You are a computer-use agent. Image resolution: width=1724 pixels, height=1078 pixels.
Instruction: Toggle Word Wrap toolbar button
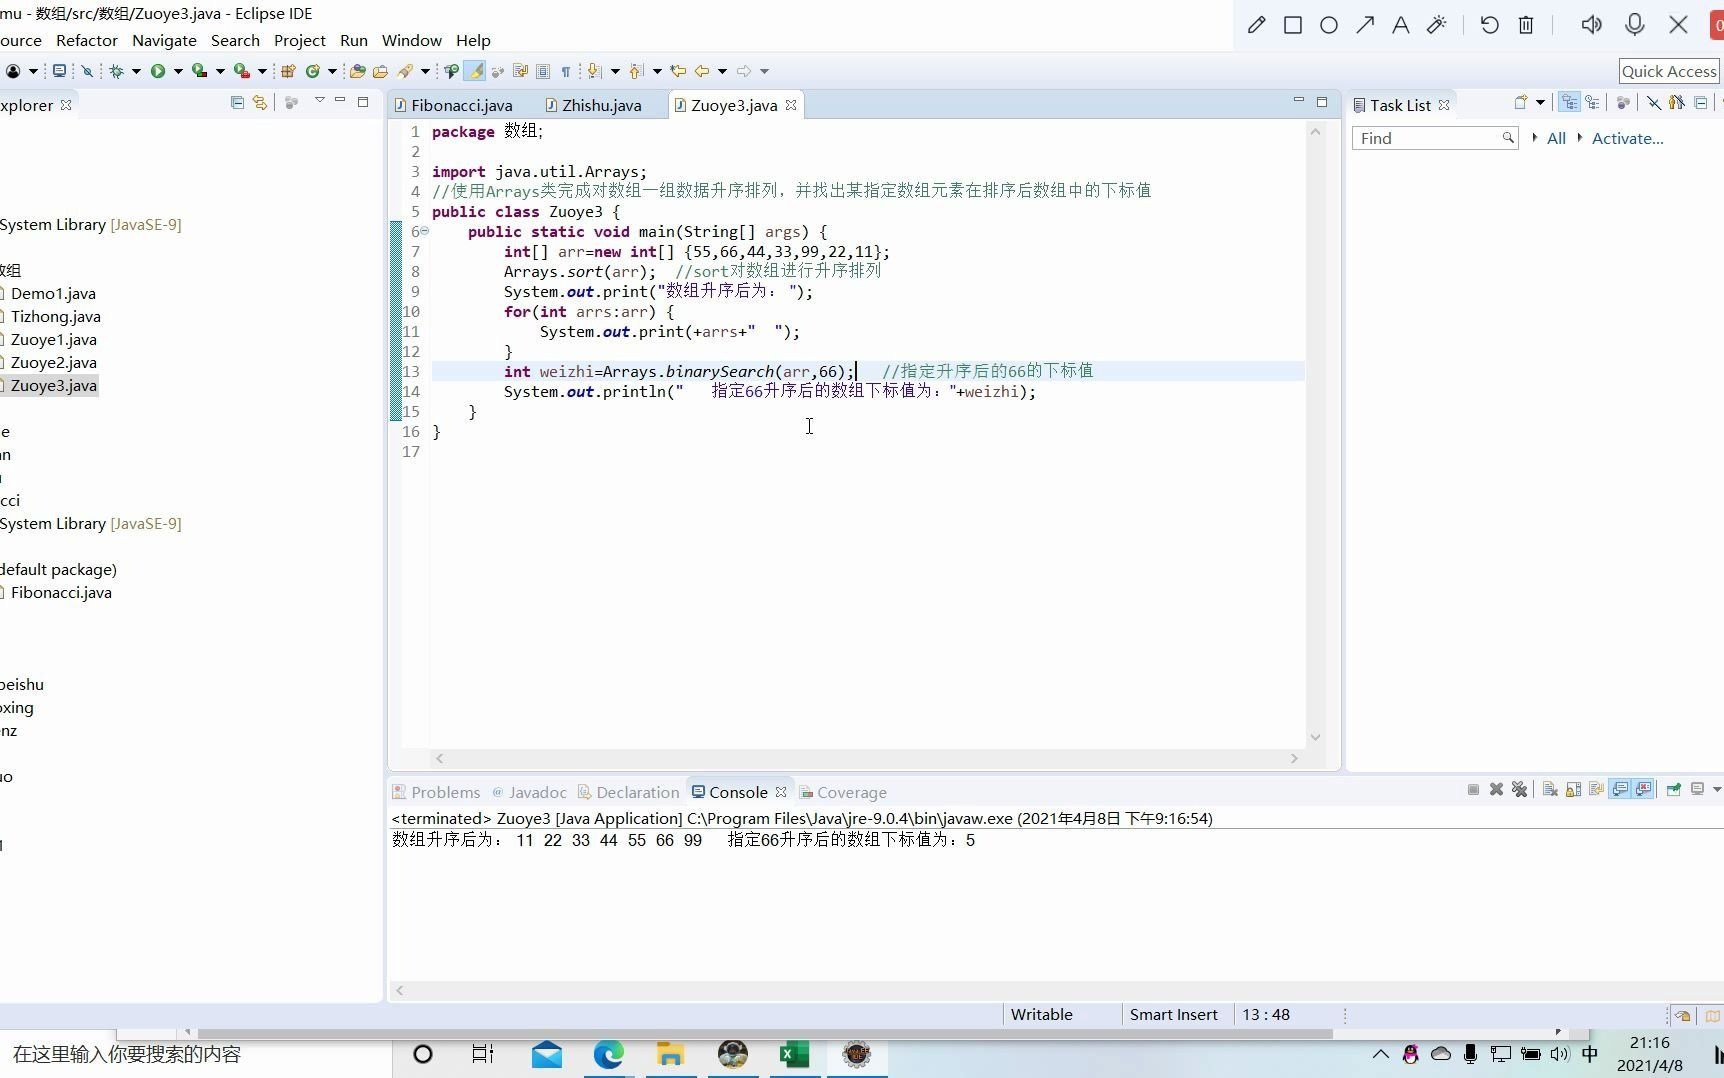[520, 71]
